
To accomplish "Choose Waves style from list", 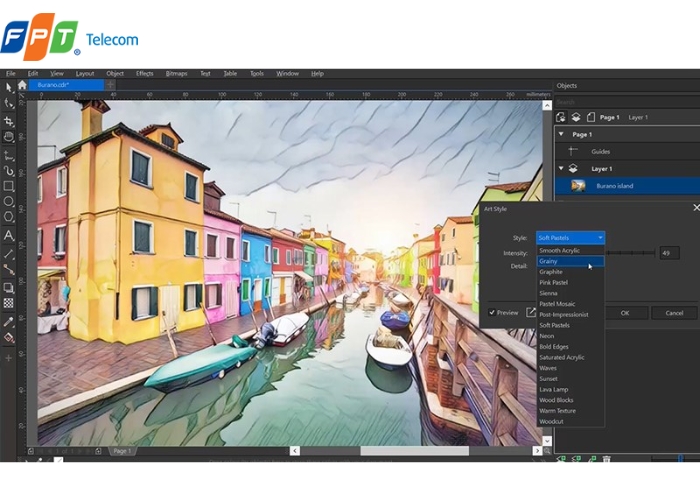I will pos(571,368).
